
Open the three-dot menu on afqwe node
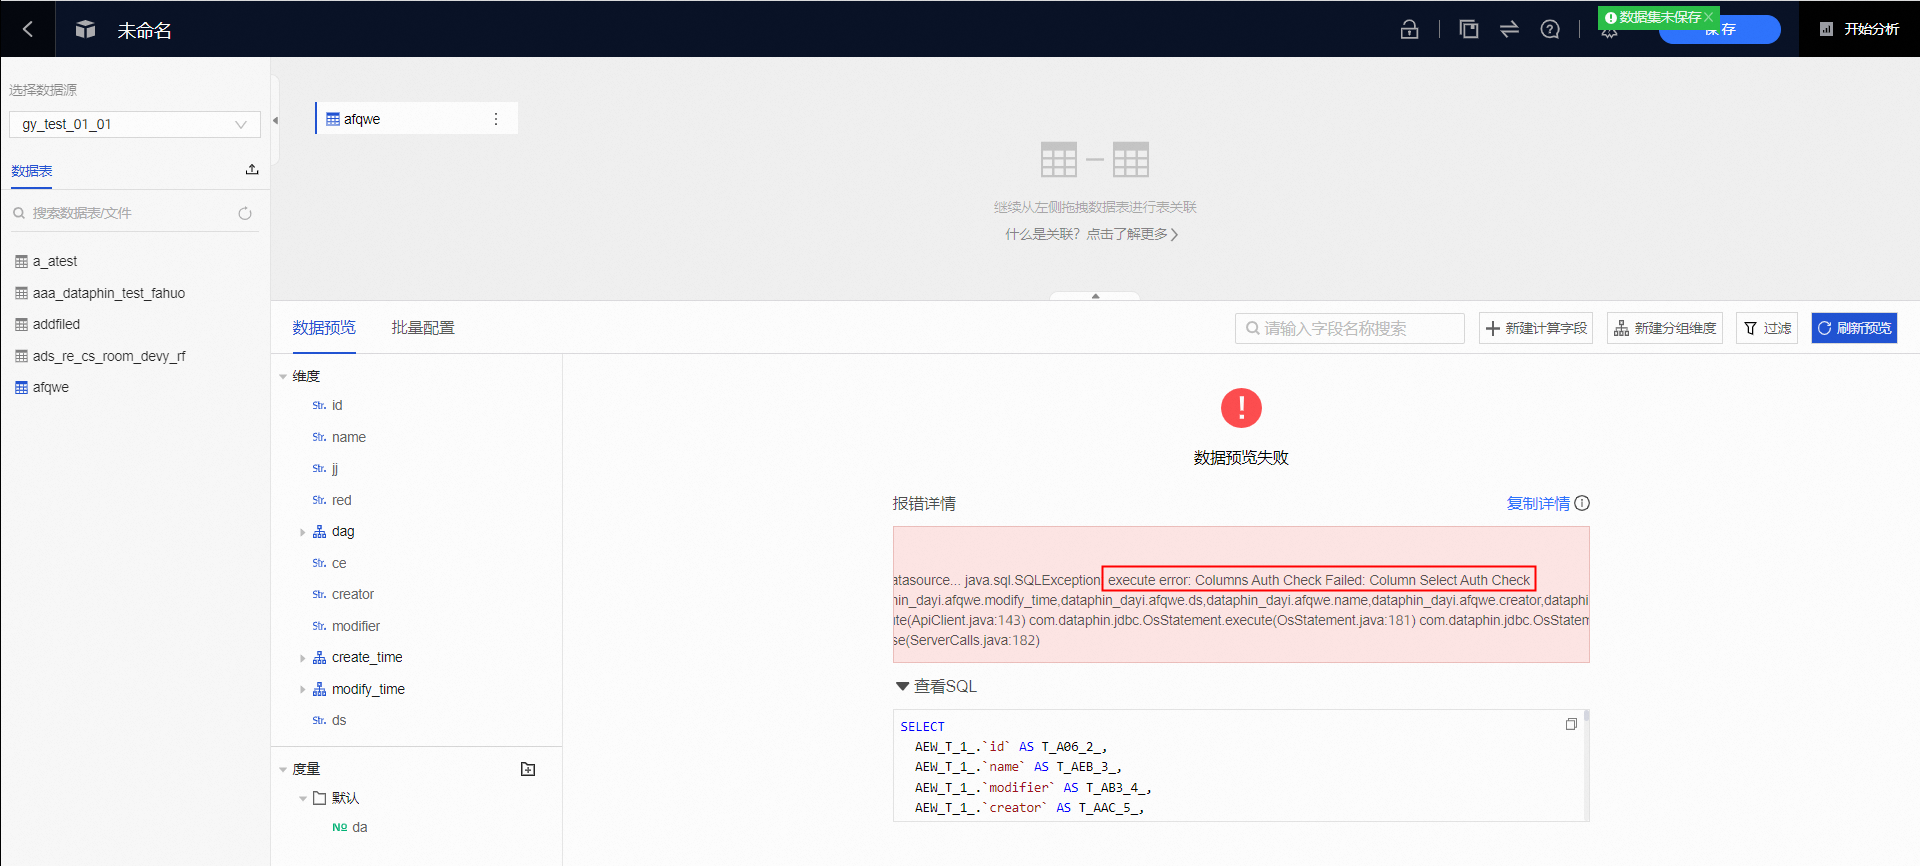point(496,119)
